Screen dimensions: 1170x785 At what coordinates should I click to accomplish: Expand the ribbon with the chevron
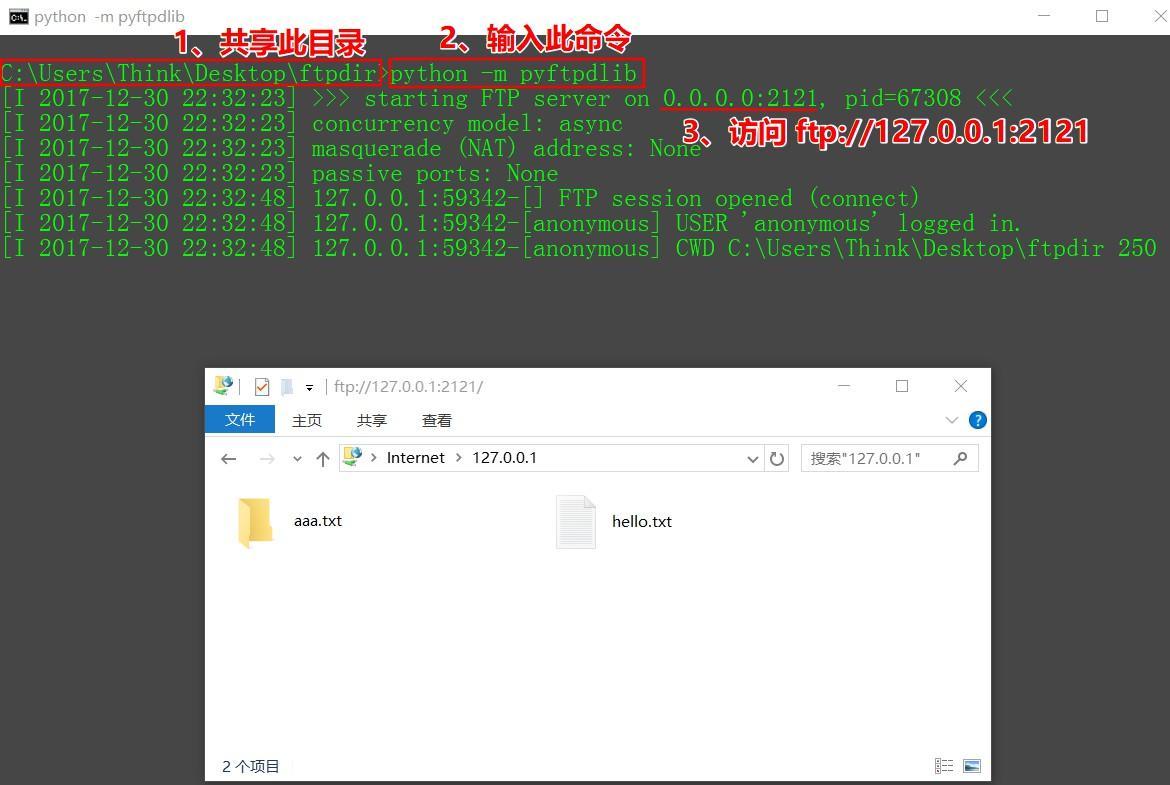click(951, 420)
